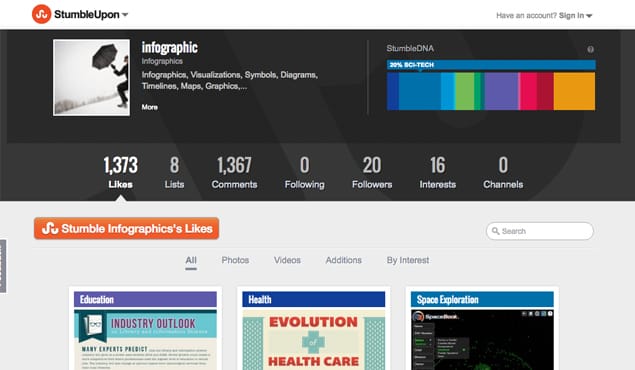Open the StumbleUpon dropdown arrow
635x370 pixels.
125,15
